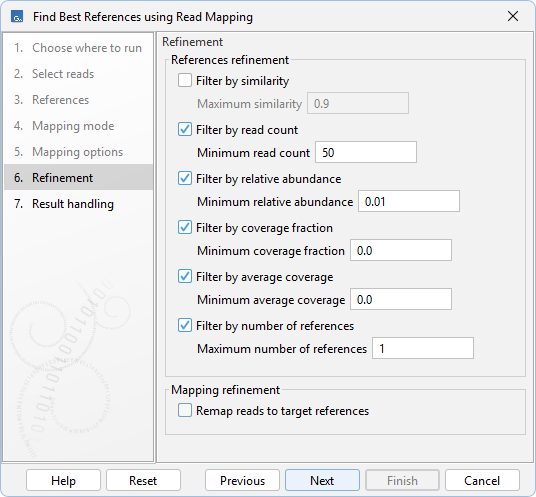Click the Filter by similarity label

click(243, 81)
